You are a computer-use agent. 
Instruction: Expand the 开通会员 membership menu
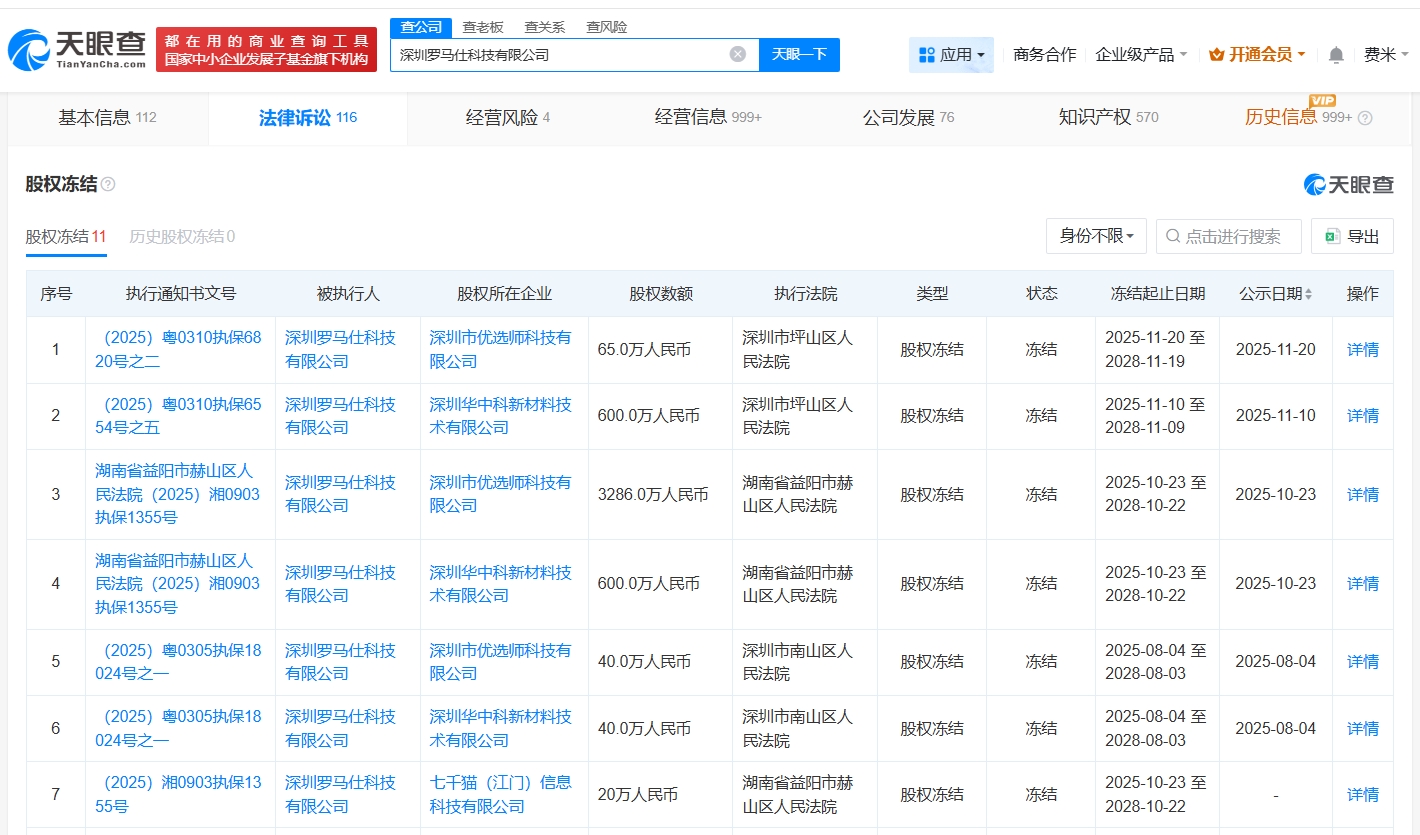[x=1257, y=55]
